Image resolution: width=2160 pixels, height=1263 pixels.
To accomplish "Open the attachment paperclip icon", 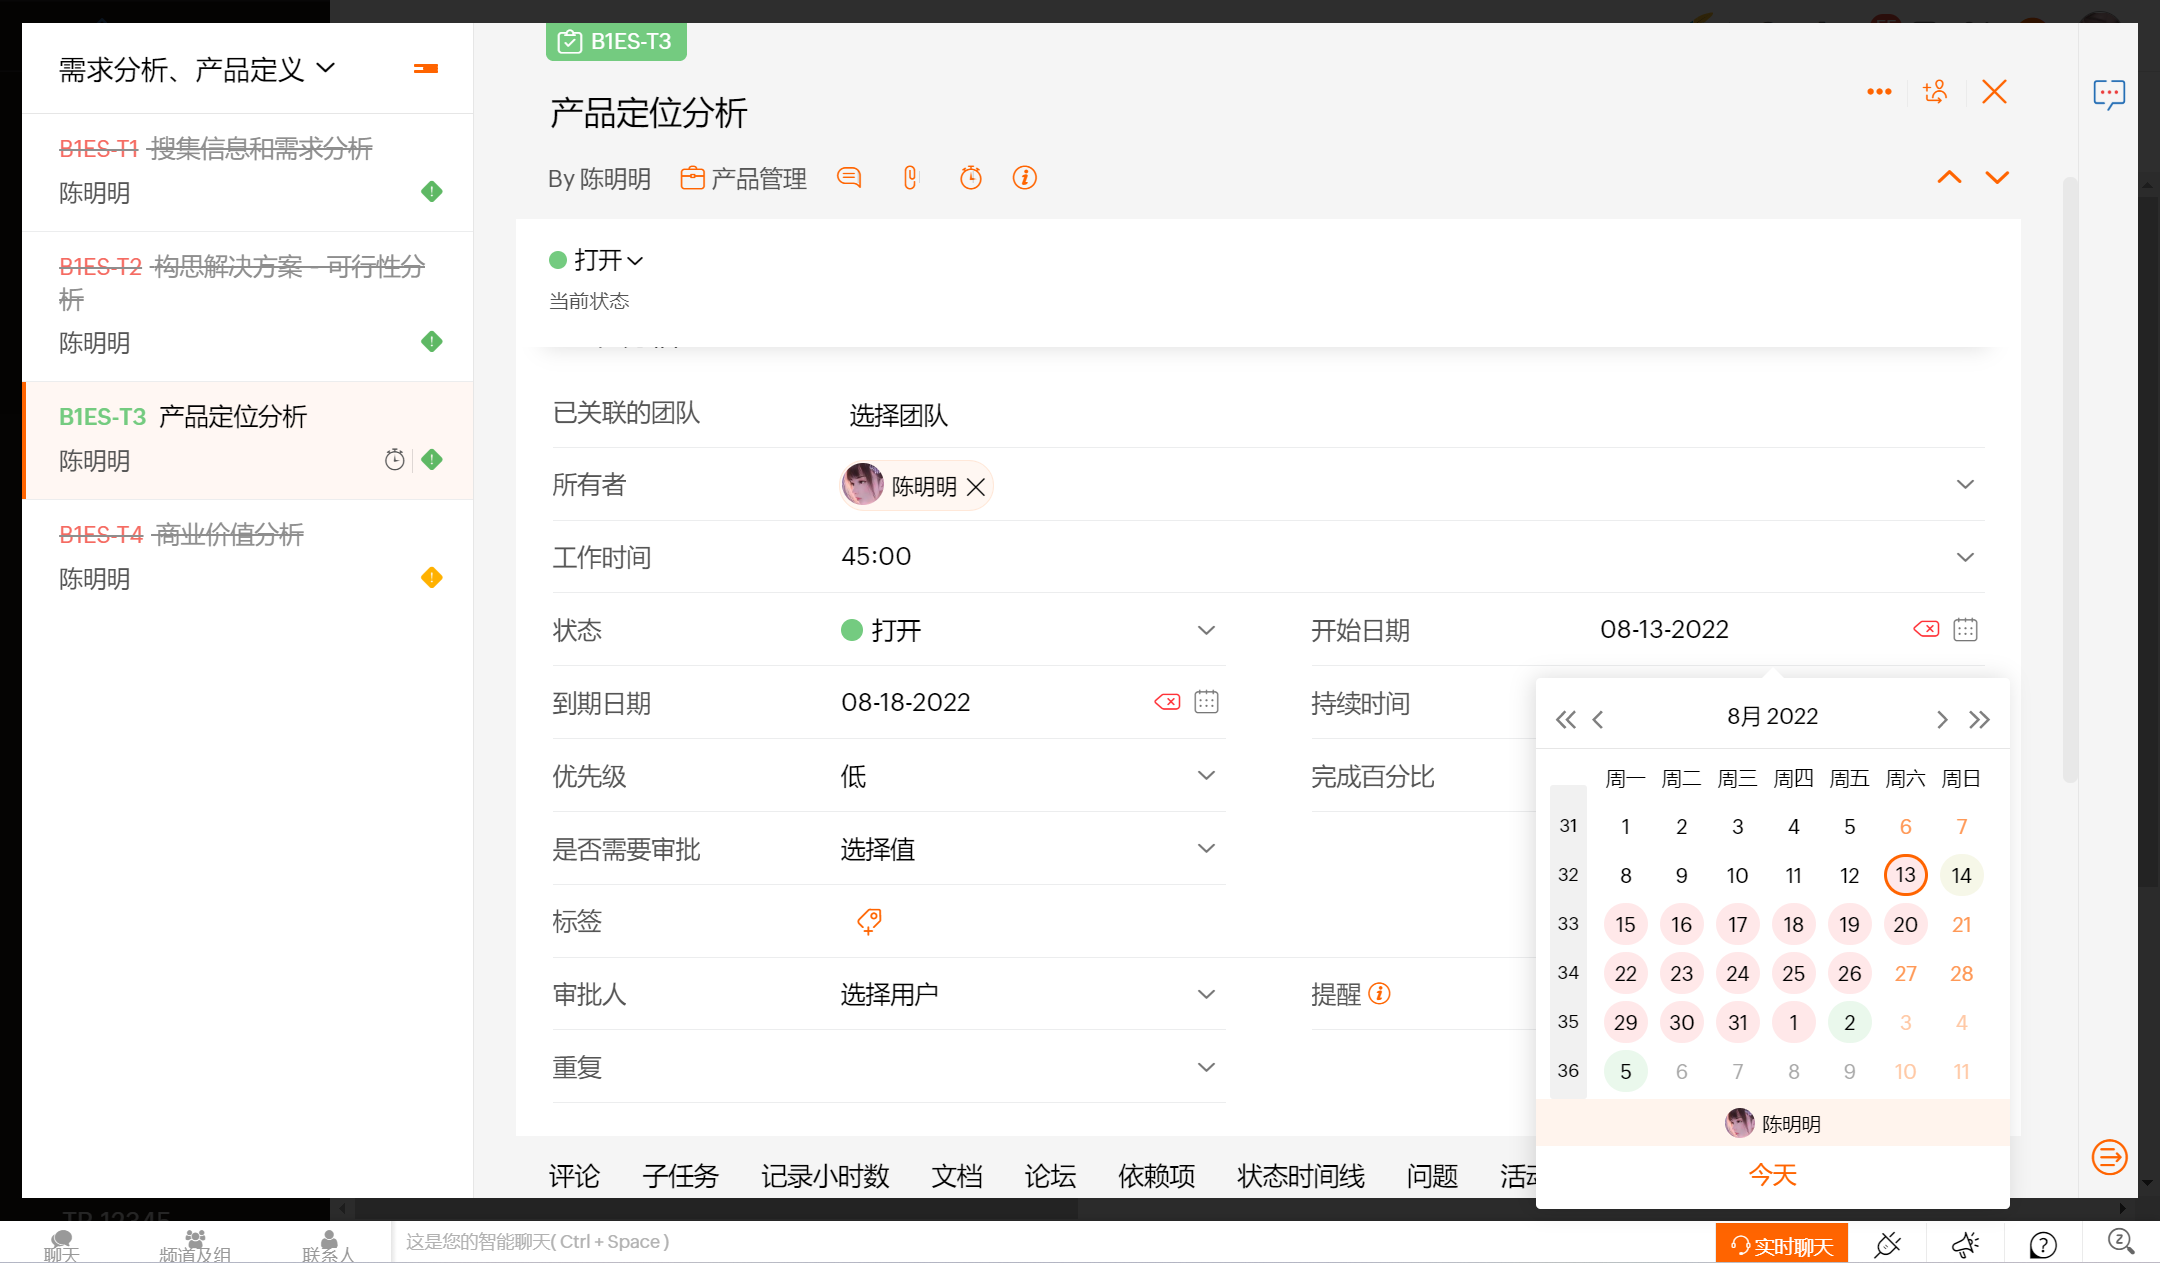I will coord(910,178).
